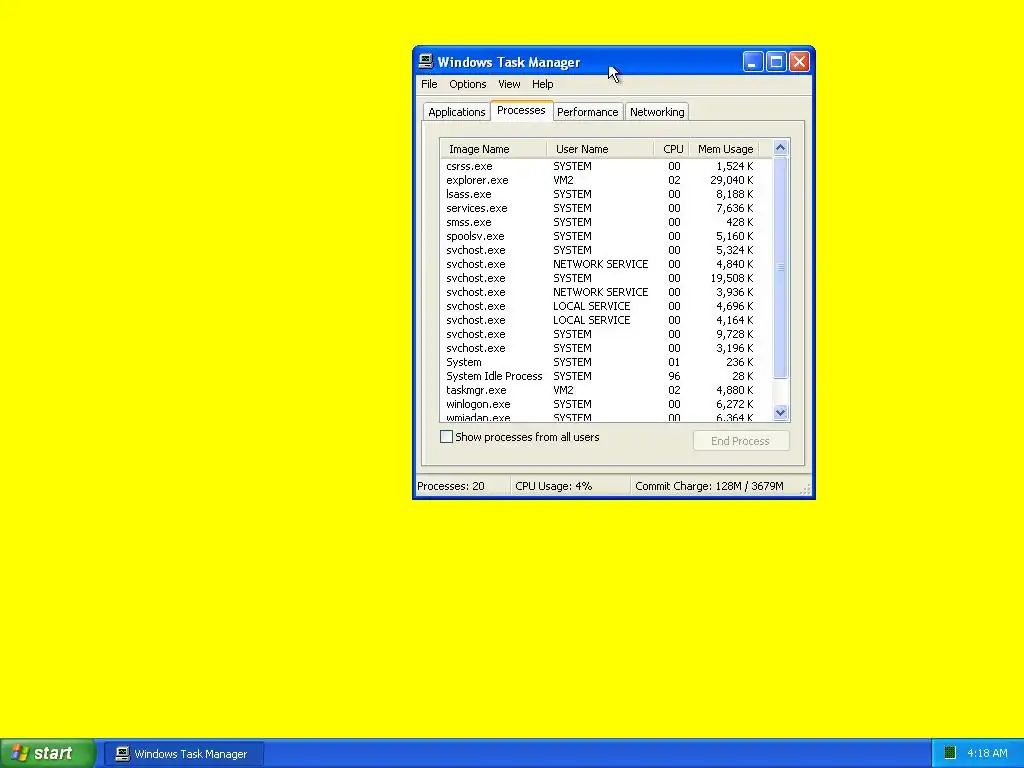
Task: Switch to the Performance tab
Action: click(588, 112)
